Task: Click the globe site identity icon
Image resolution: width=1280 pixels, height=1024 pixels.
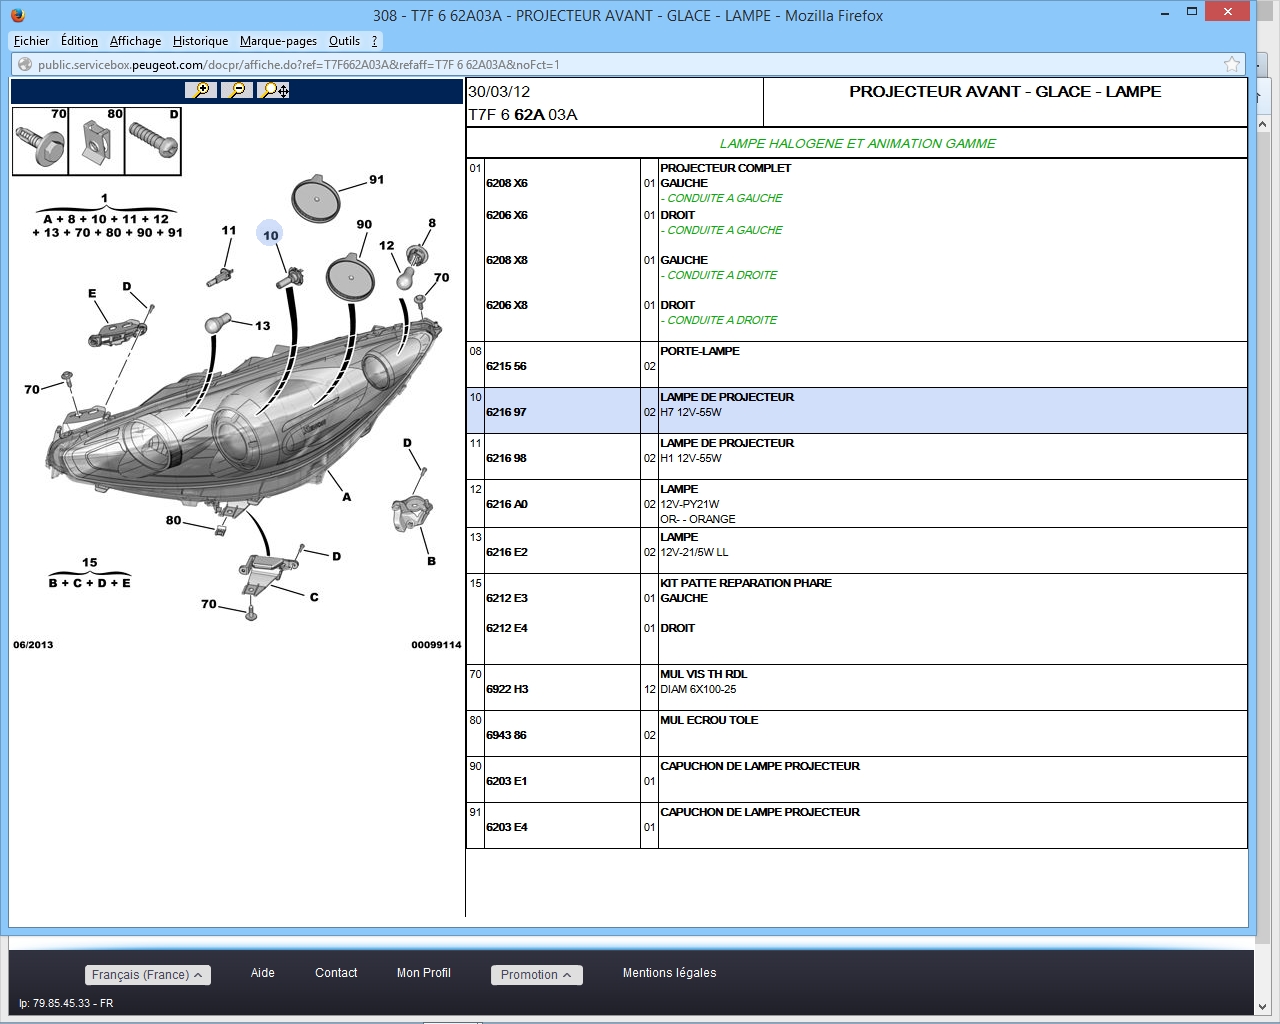Action: 25,65
